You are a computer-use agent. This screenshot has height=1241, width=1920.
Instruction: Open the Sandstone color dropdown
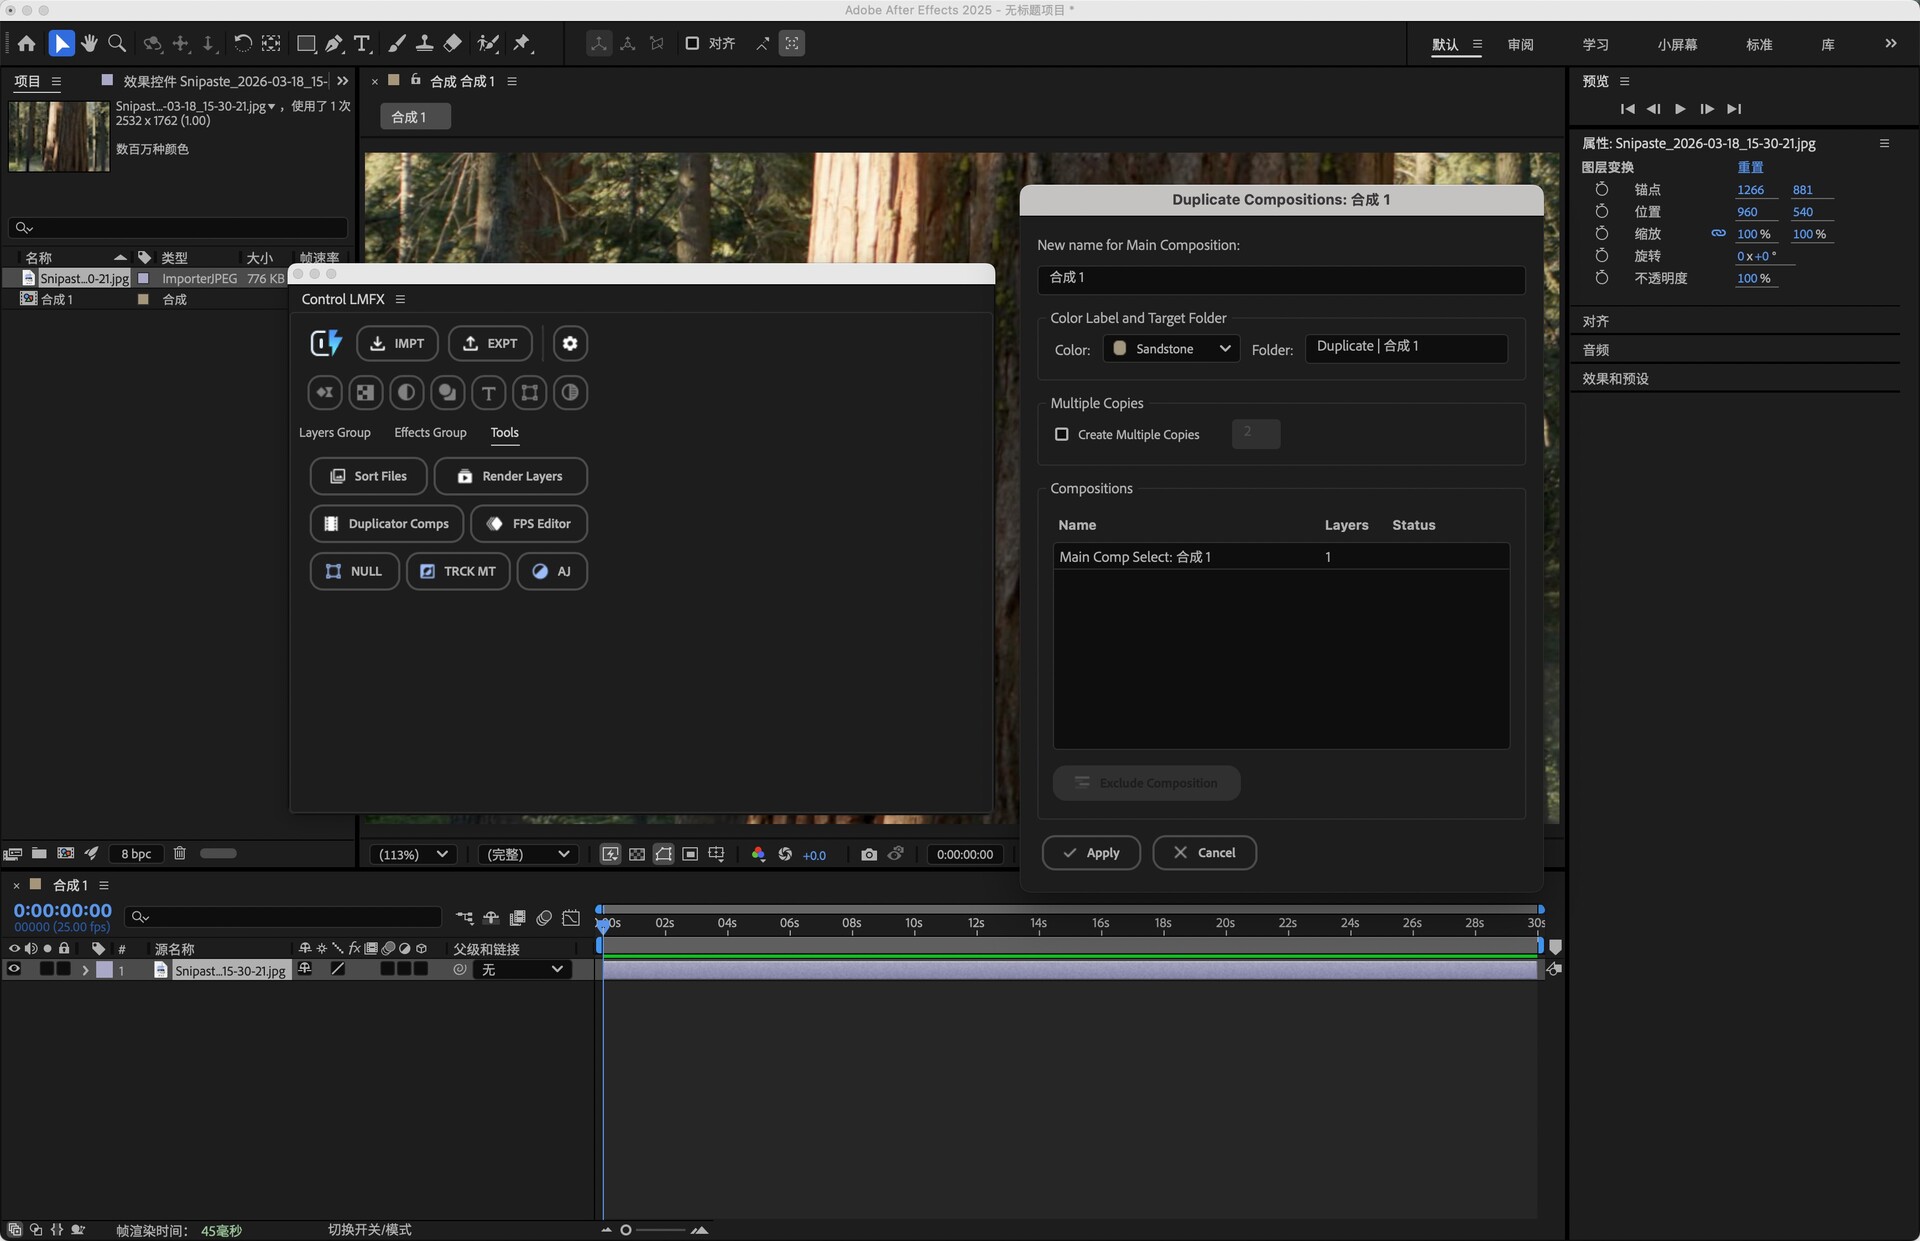(1171, 348)
